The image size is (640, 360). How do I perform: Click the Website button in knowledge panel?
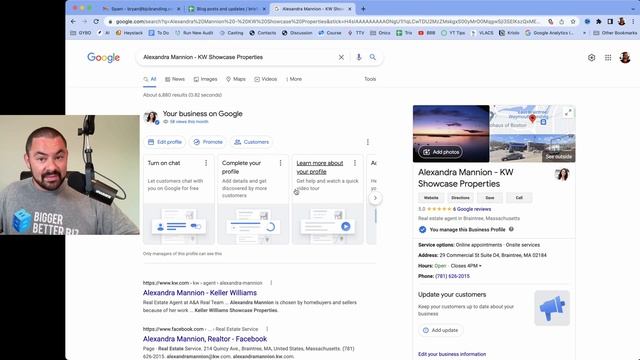click(431, 198)
